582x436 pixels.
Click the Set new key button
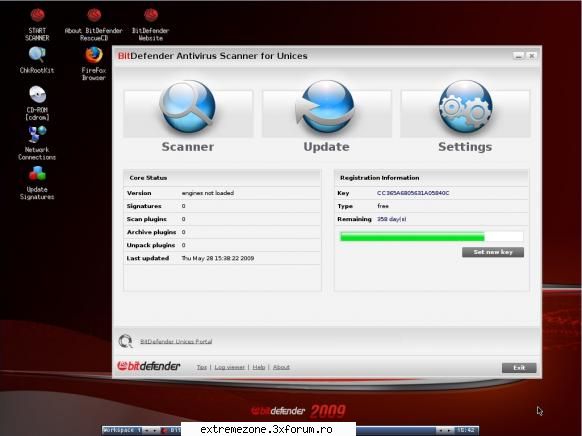click(493, 252)
